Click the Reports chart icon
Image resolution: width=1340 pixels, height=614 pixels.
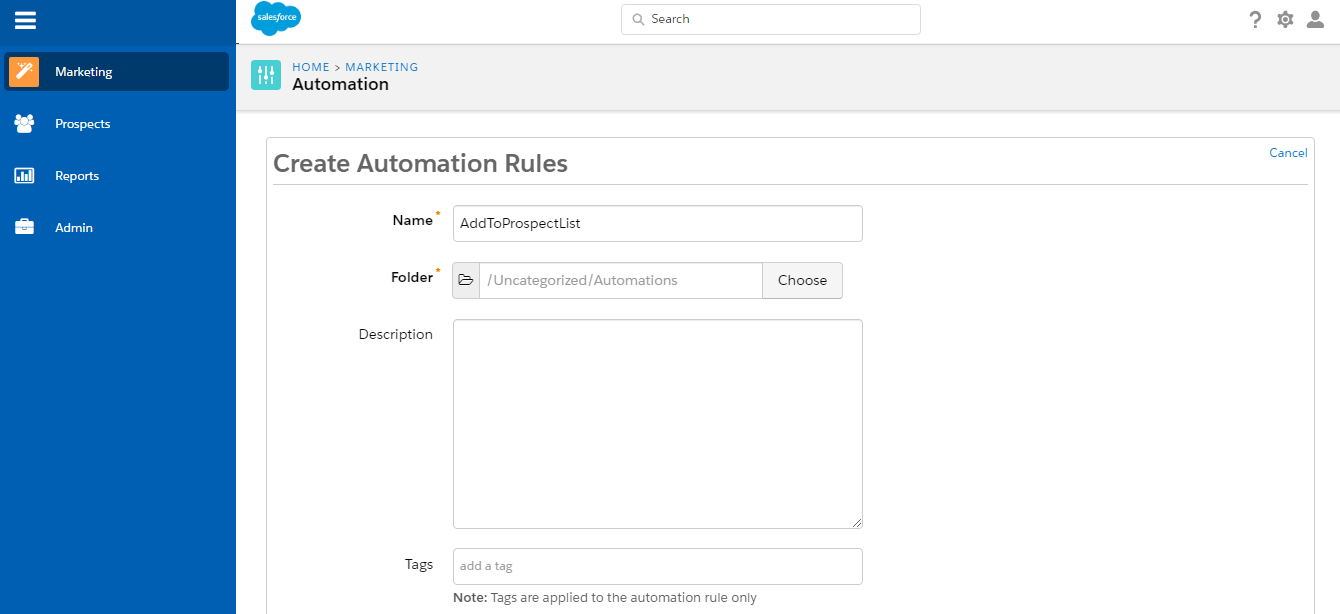click(x=24, y=176)
